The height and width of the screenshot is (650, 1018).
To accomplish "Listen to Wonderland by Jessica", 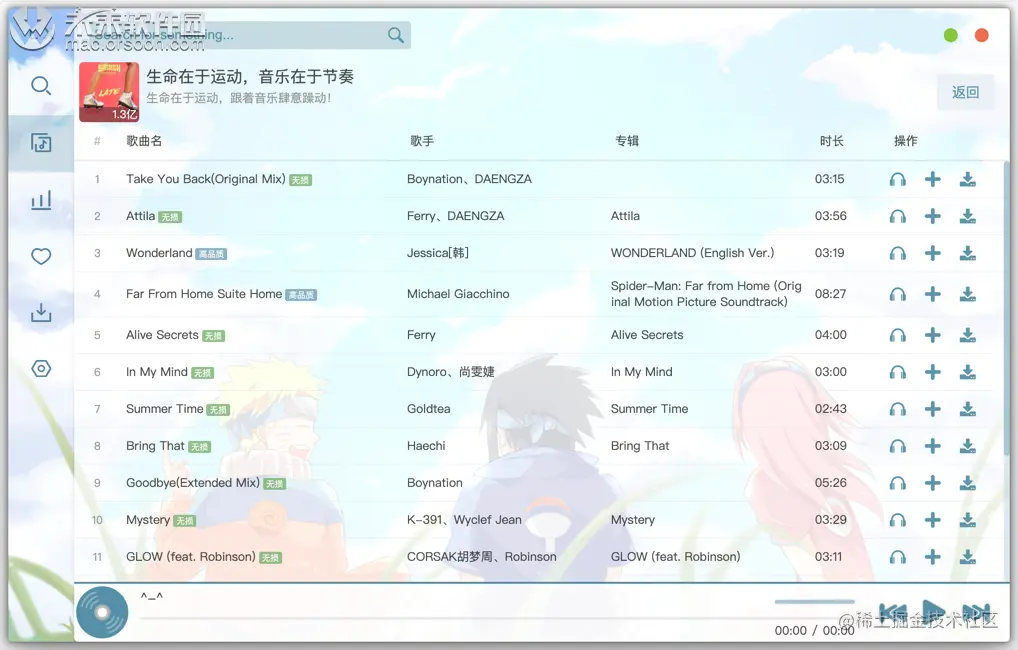I will tap(897, 253).
